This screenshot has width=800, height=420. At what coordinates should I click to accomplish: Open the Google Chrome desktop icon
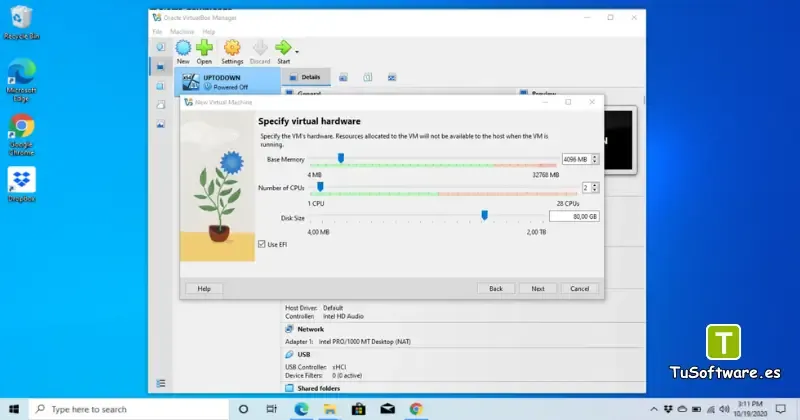click(21, 135)
